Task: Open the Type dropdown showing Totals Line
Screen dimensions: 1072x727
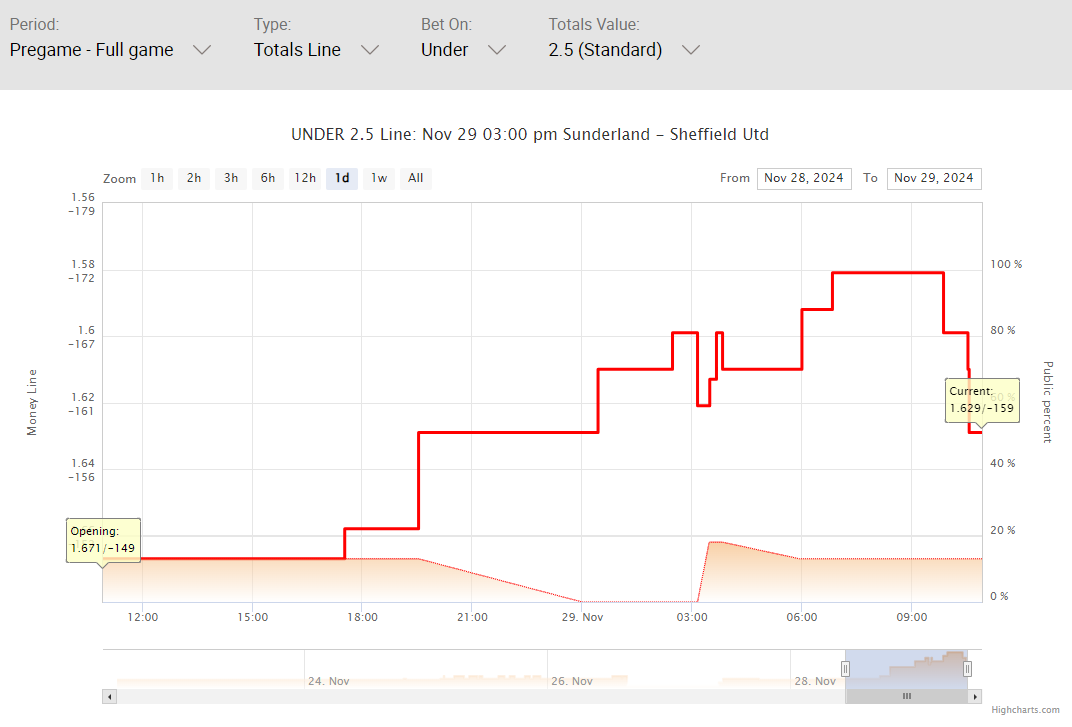Action: pos(316,50)
